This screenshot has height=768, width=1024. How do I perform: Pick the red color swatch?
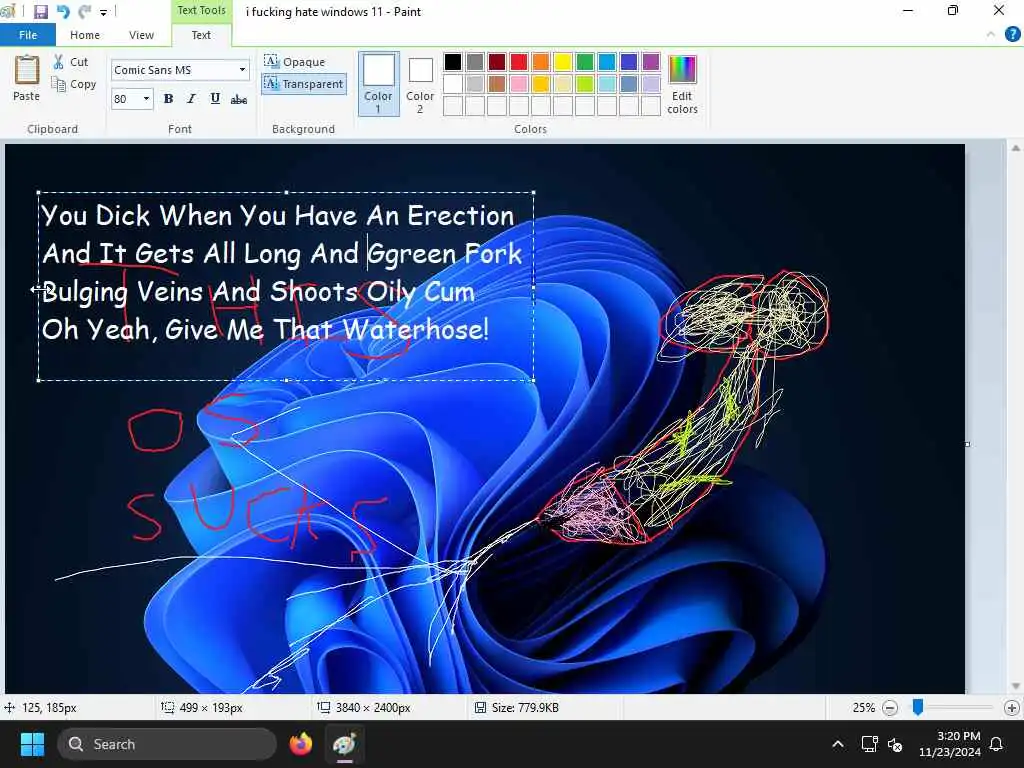[x=519, y=62]
